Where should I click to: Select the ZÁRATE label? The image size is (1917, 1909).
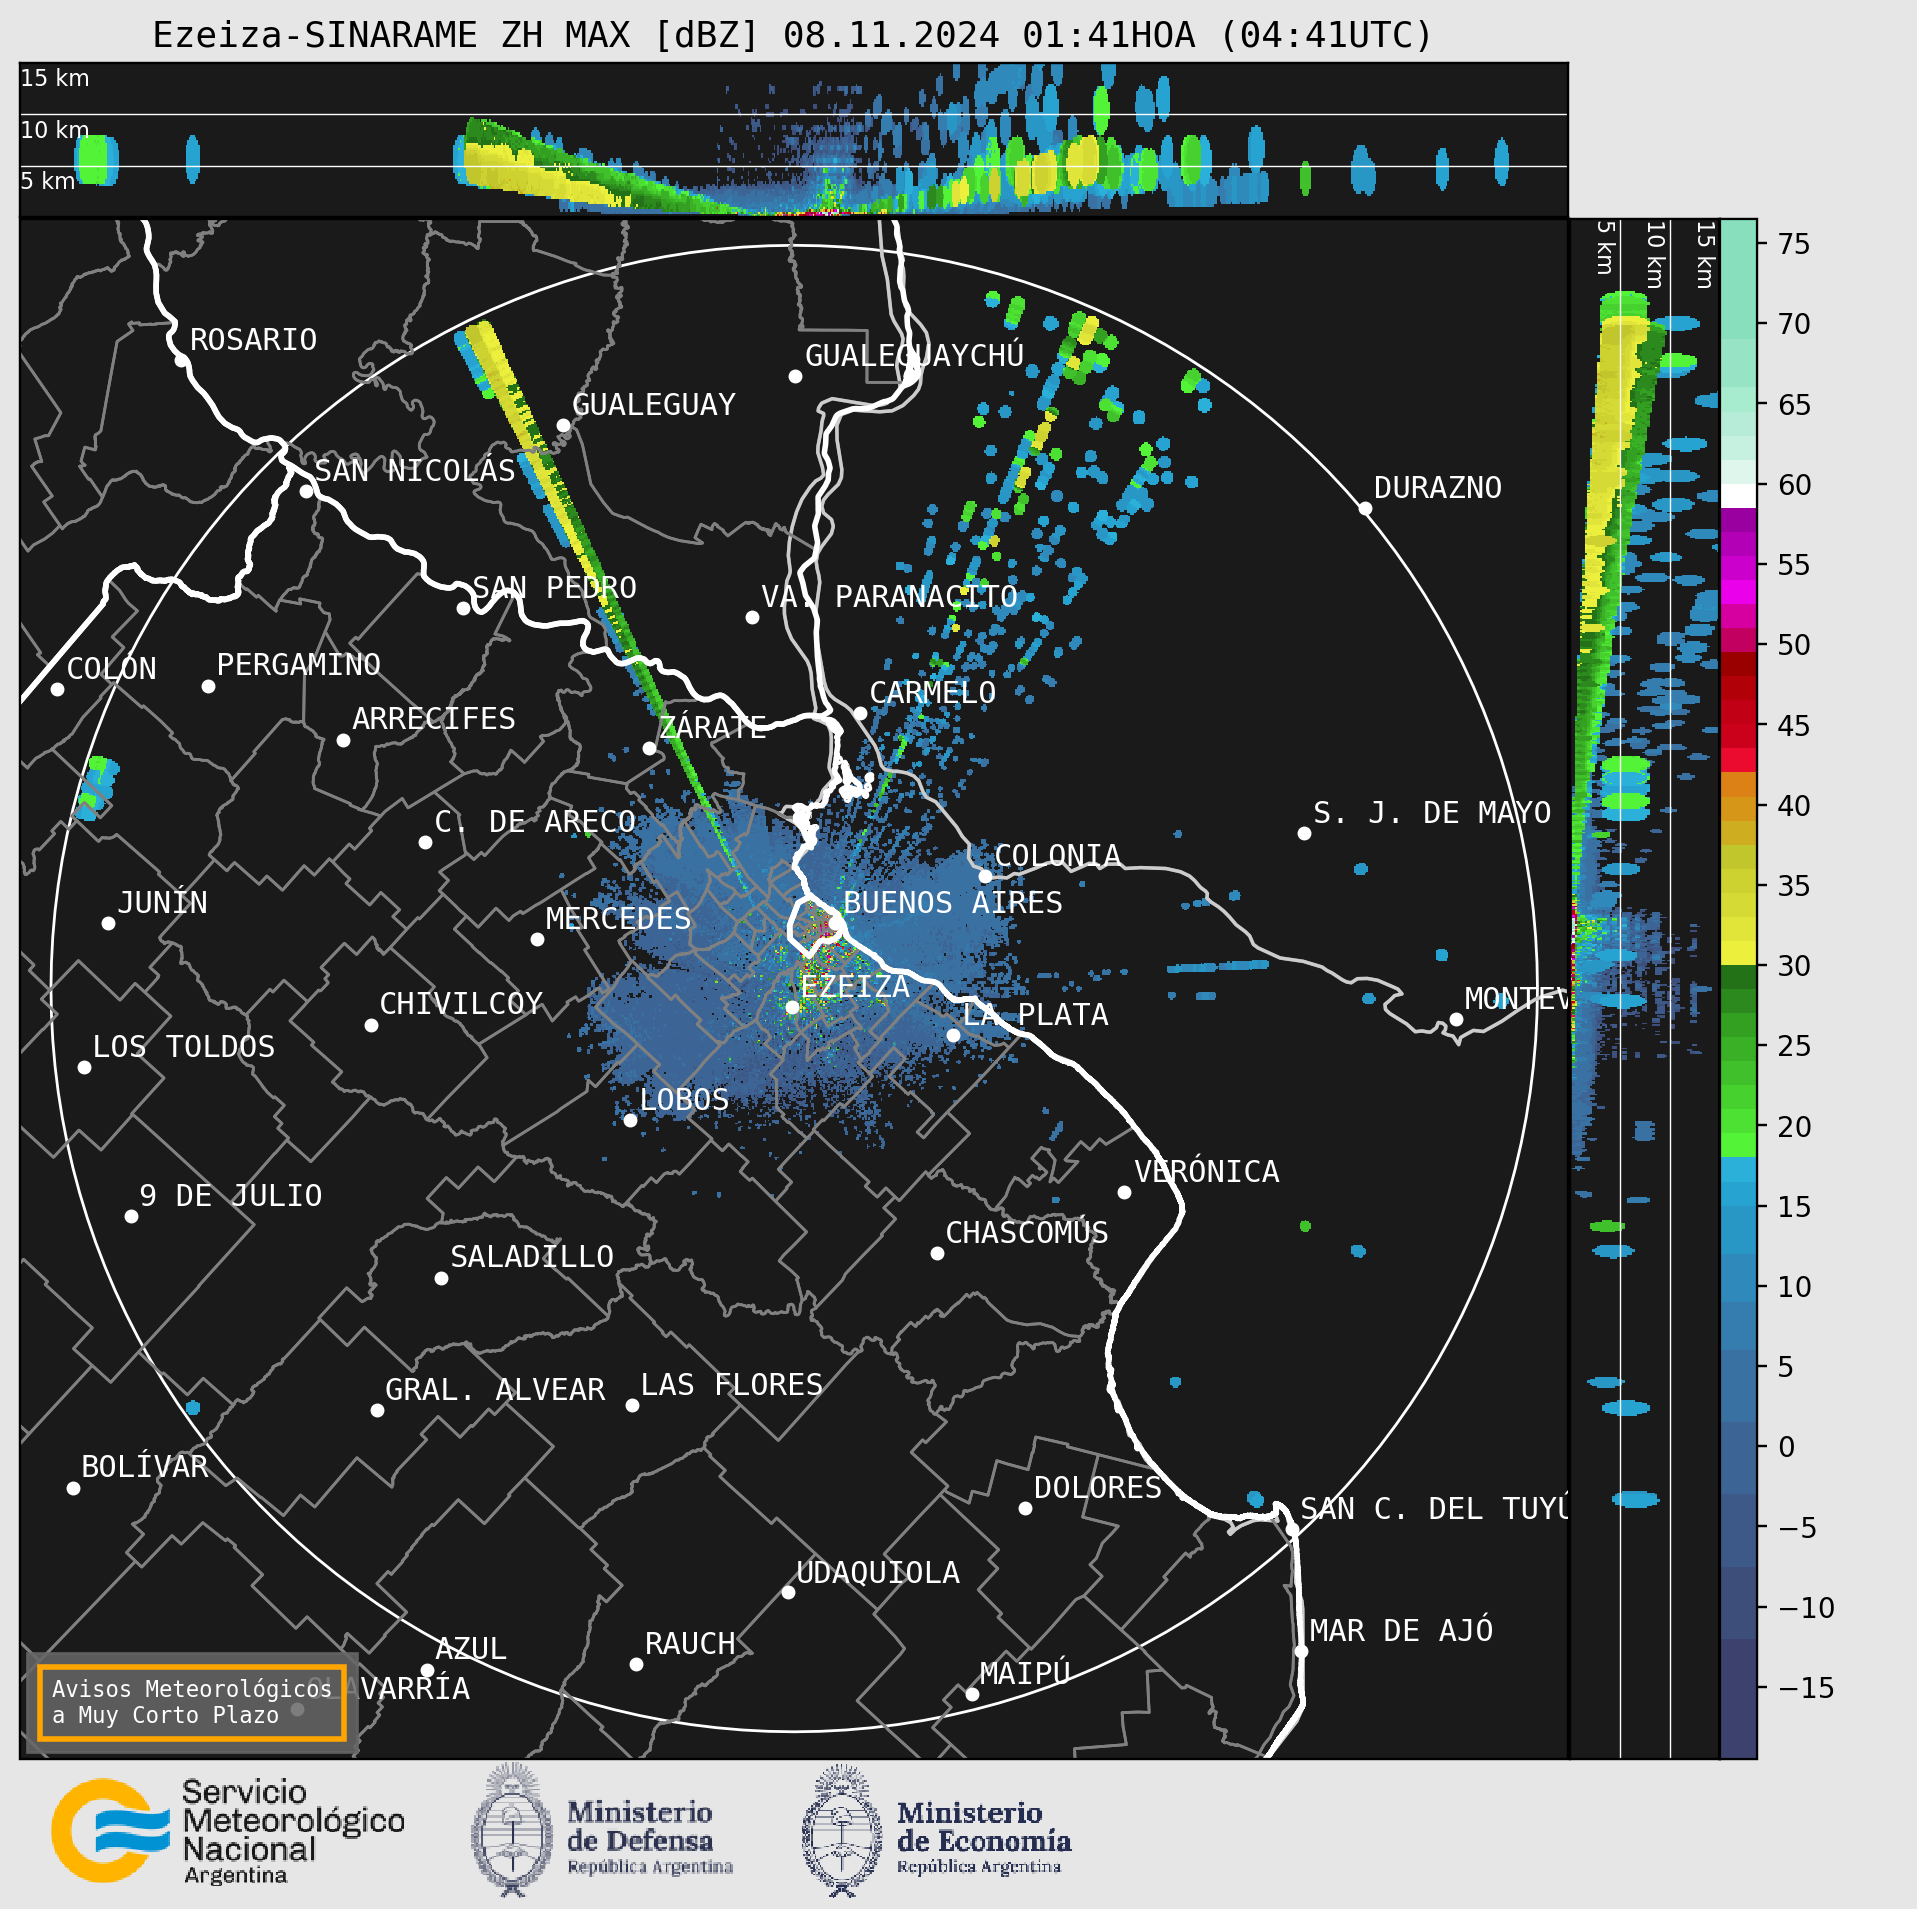coord(712,726)
